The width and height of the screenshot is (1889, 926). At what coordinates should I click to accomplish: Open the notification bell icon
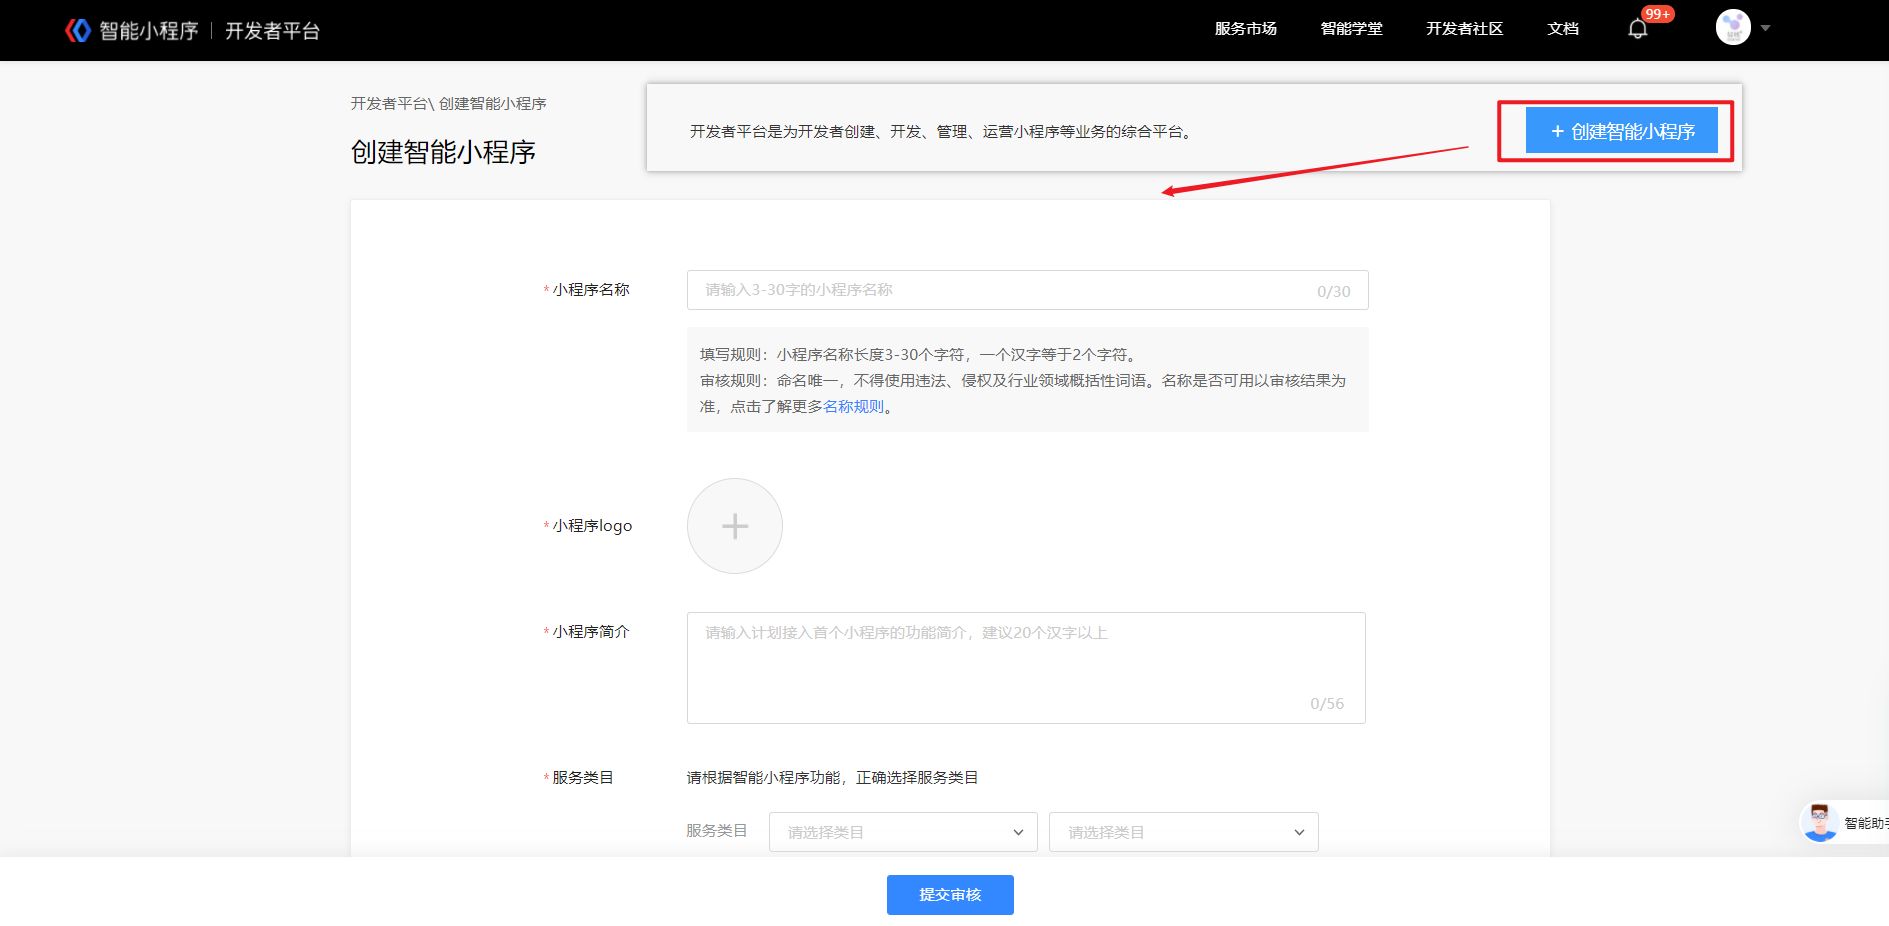pos(1637,30)
